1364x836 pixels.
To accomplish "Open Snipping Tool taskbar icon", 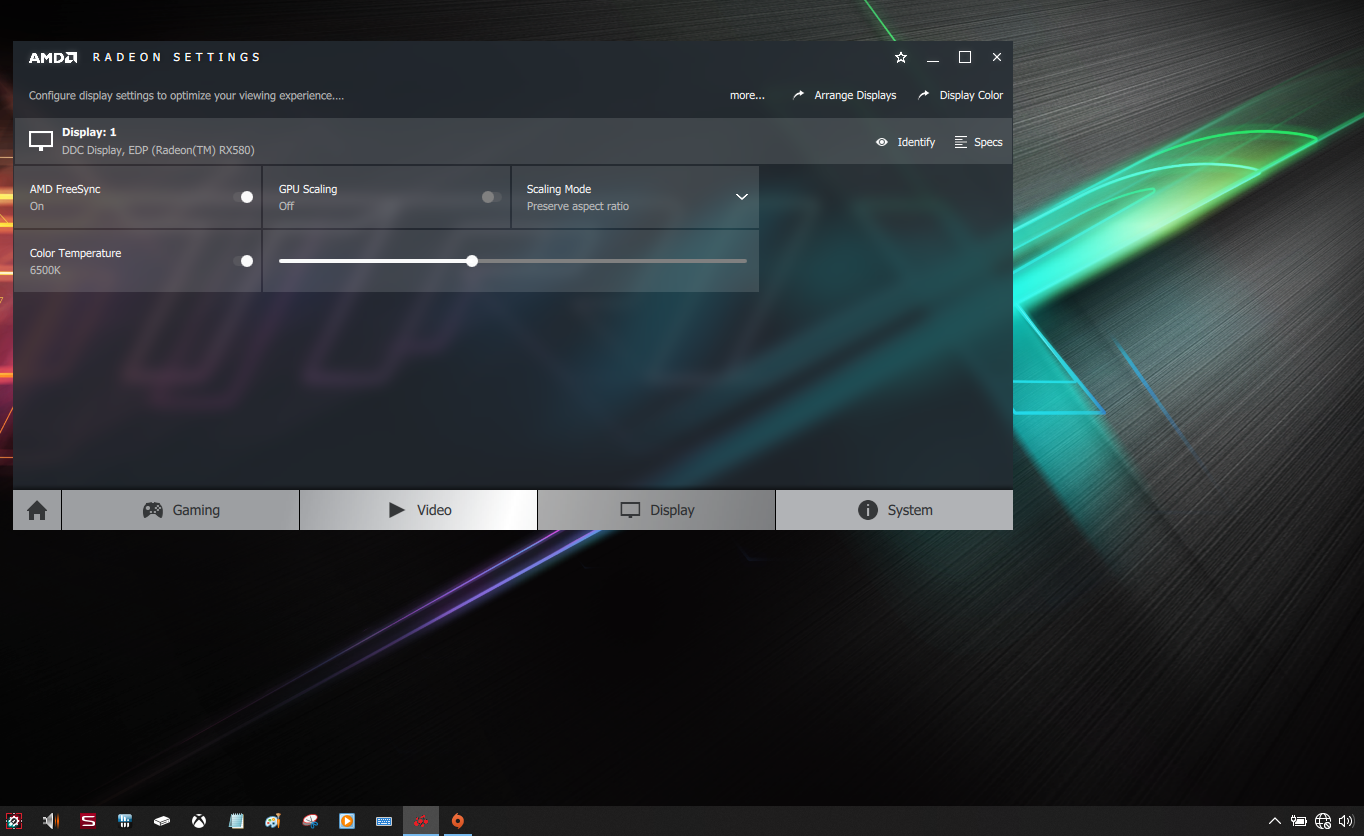I will [310, 821].
